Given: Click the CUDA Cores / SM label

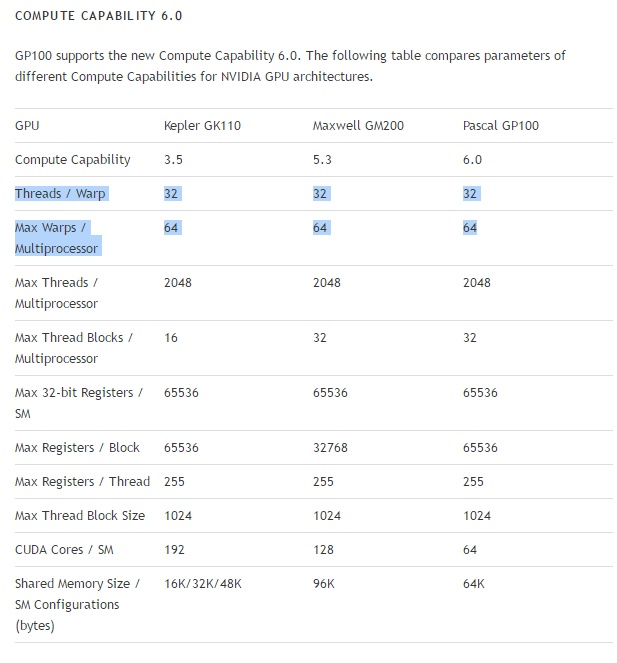Looking at the screenshot, I should [64, 550].
